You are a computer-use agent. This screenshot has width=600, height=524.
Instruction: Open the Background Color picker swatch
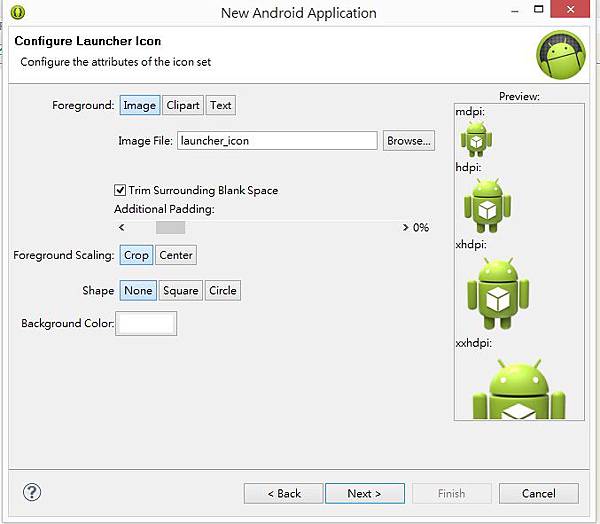146,323
